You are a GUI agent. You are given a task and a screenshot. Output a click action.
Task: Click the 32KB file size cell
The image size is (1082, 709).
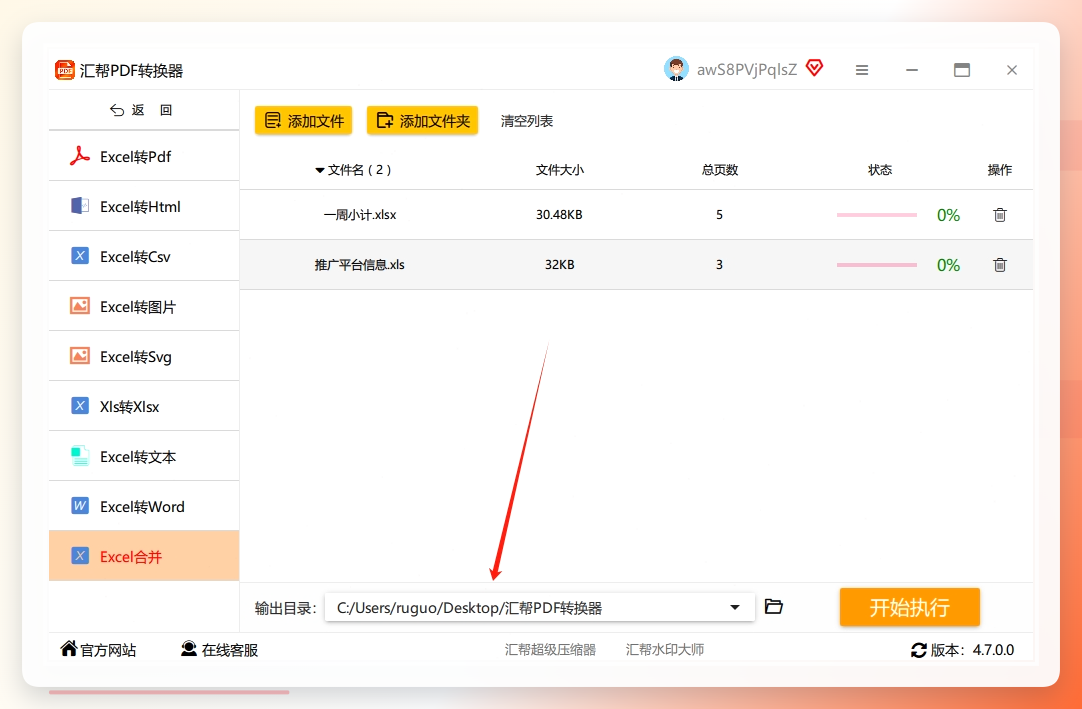click(560, 264)
